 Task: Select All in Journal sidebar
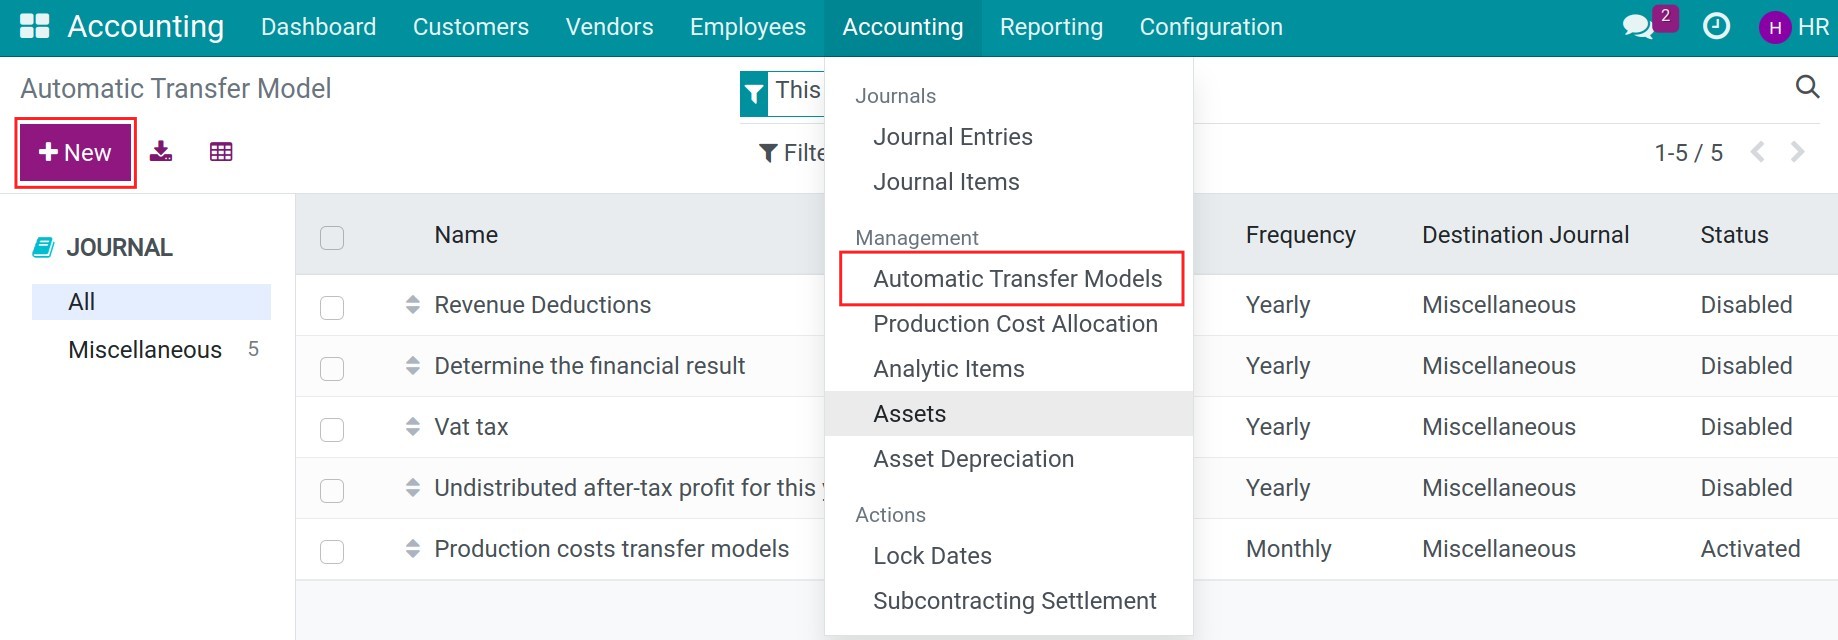151,302
